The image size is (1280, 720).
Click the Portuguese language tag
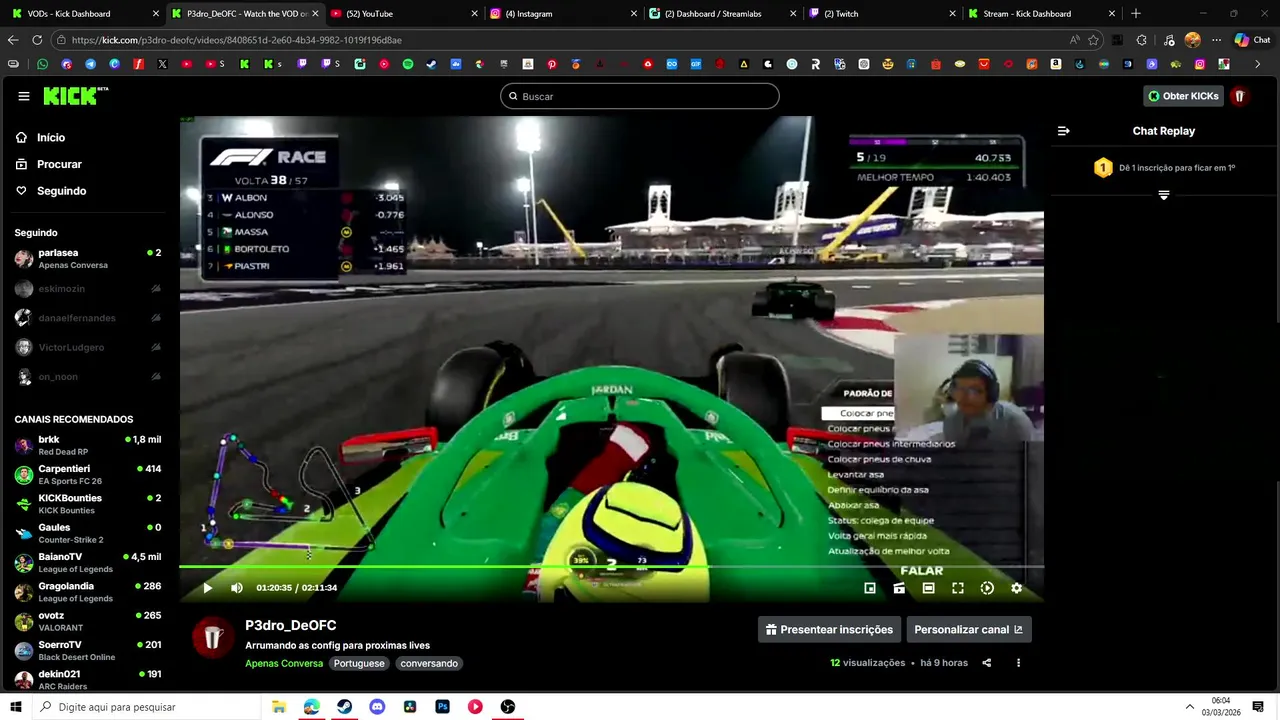click(x=359, y=664)
